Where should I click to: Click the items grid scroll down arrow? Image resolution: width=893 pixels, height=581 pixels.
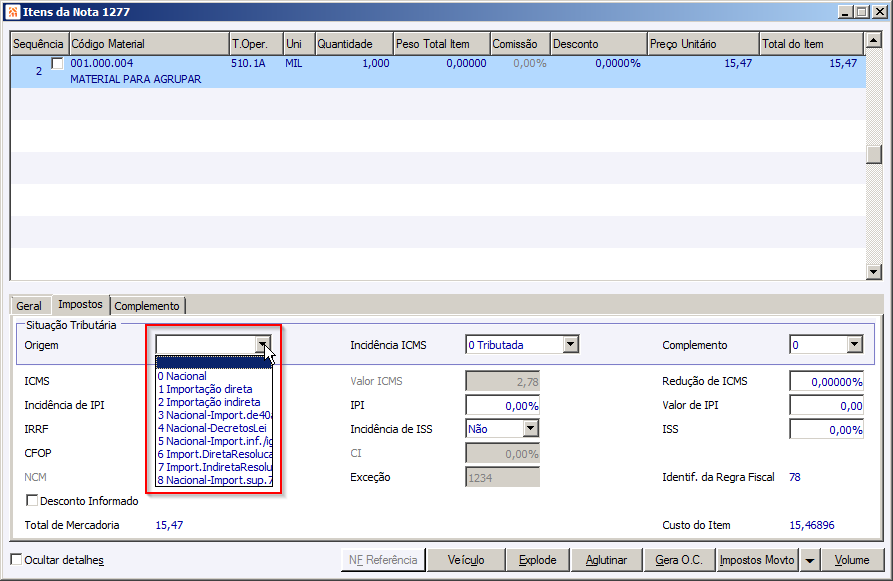[874, 272]
